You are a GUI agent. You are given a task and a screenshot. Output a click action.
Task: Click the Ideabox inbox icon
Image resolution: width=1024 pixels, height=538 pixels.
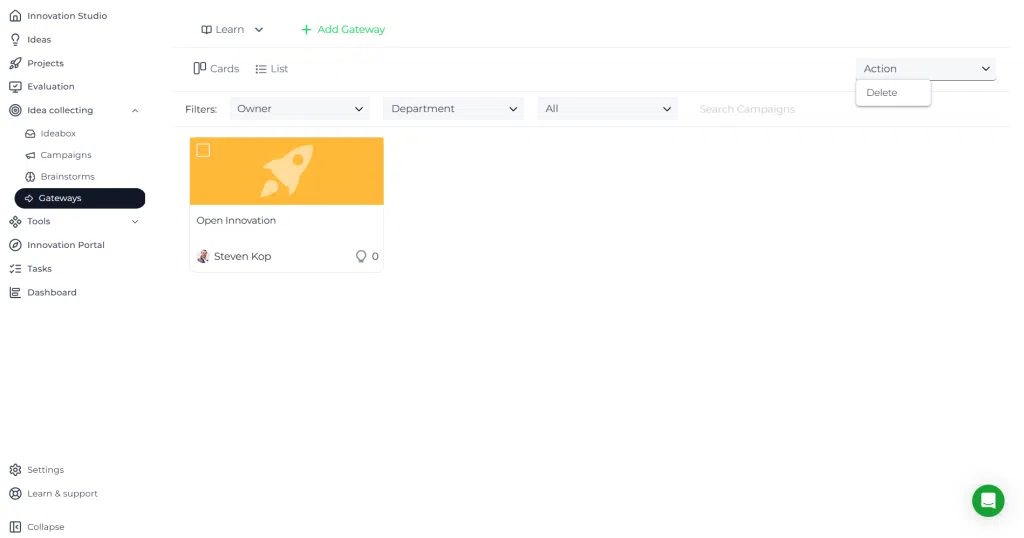tap(30, 134)
